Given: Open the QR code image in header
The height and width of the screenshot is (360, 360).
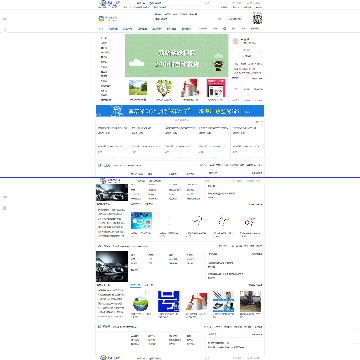Looking at the screenshot, I should click(257, 19).
